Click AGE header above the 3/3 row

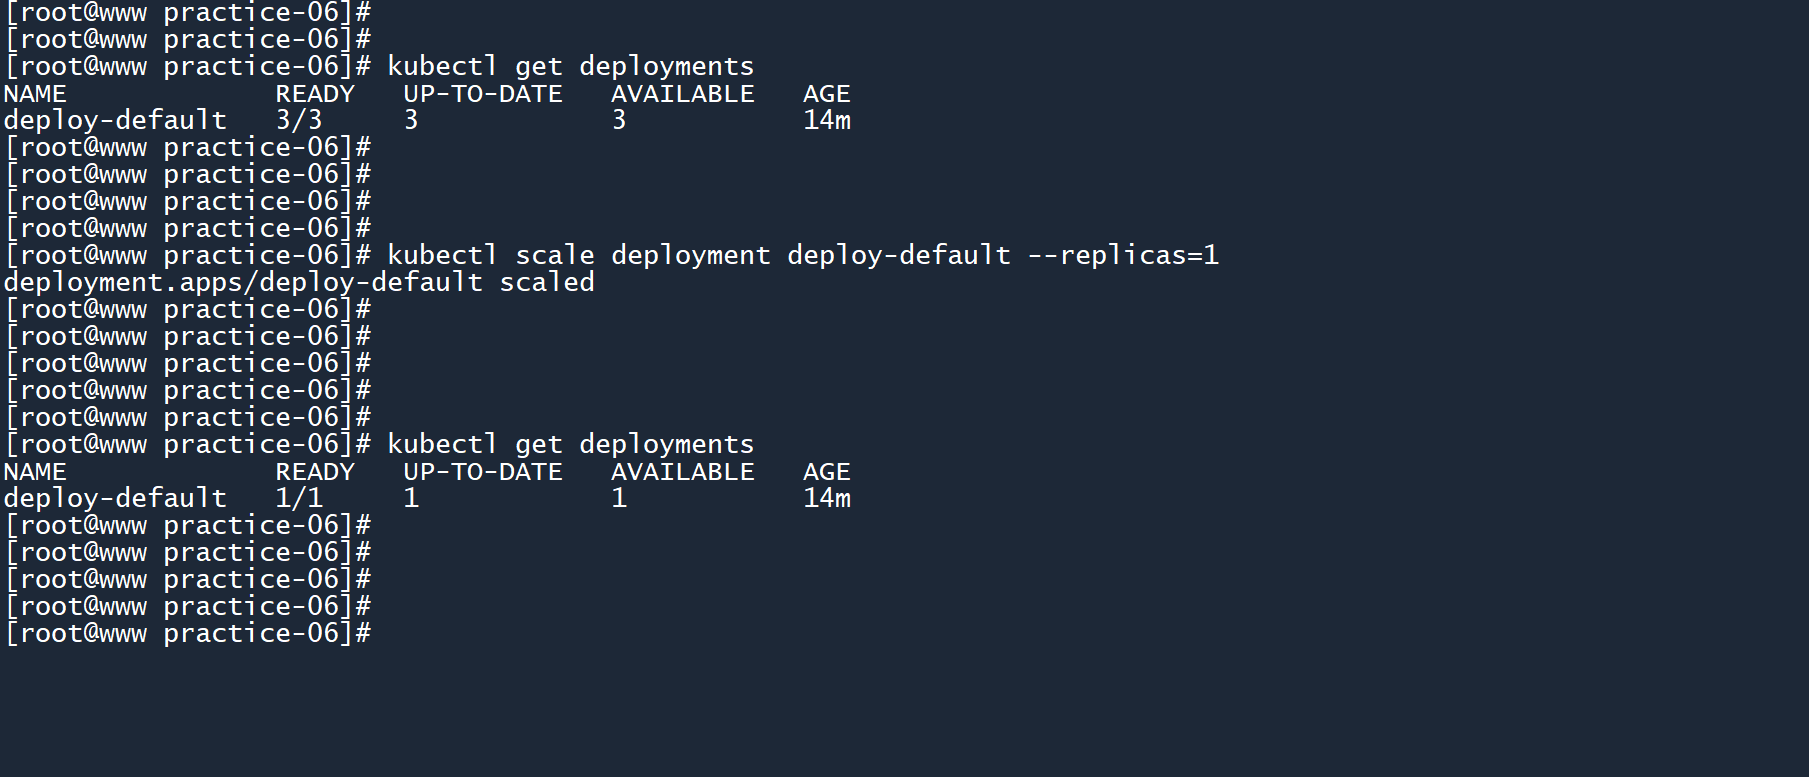pos(826,94)
